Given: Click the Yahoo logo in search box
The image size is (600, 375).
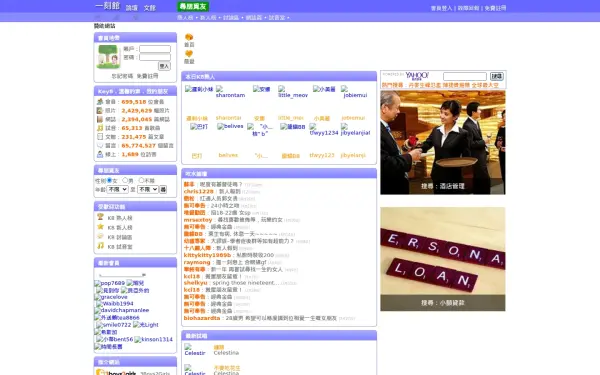Looking at the screenshot, I should pyautogui.click(x=417, y=75).
